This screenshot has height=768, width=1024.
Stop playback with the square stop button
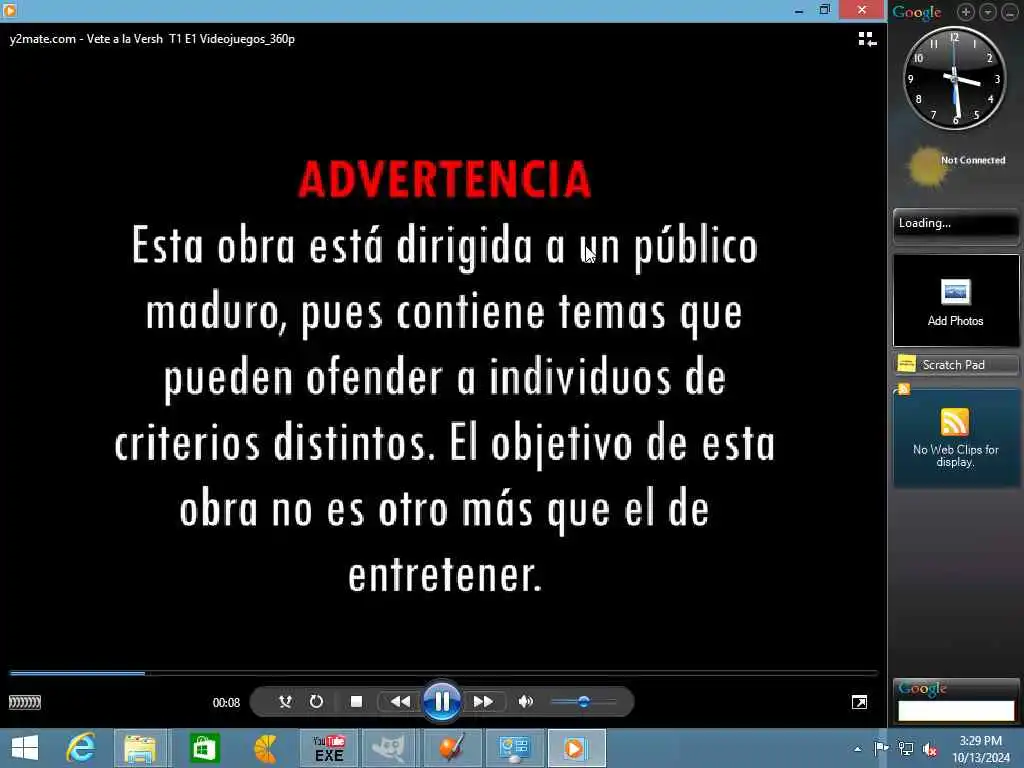(x=356, y=702)
